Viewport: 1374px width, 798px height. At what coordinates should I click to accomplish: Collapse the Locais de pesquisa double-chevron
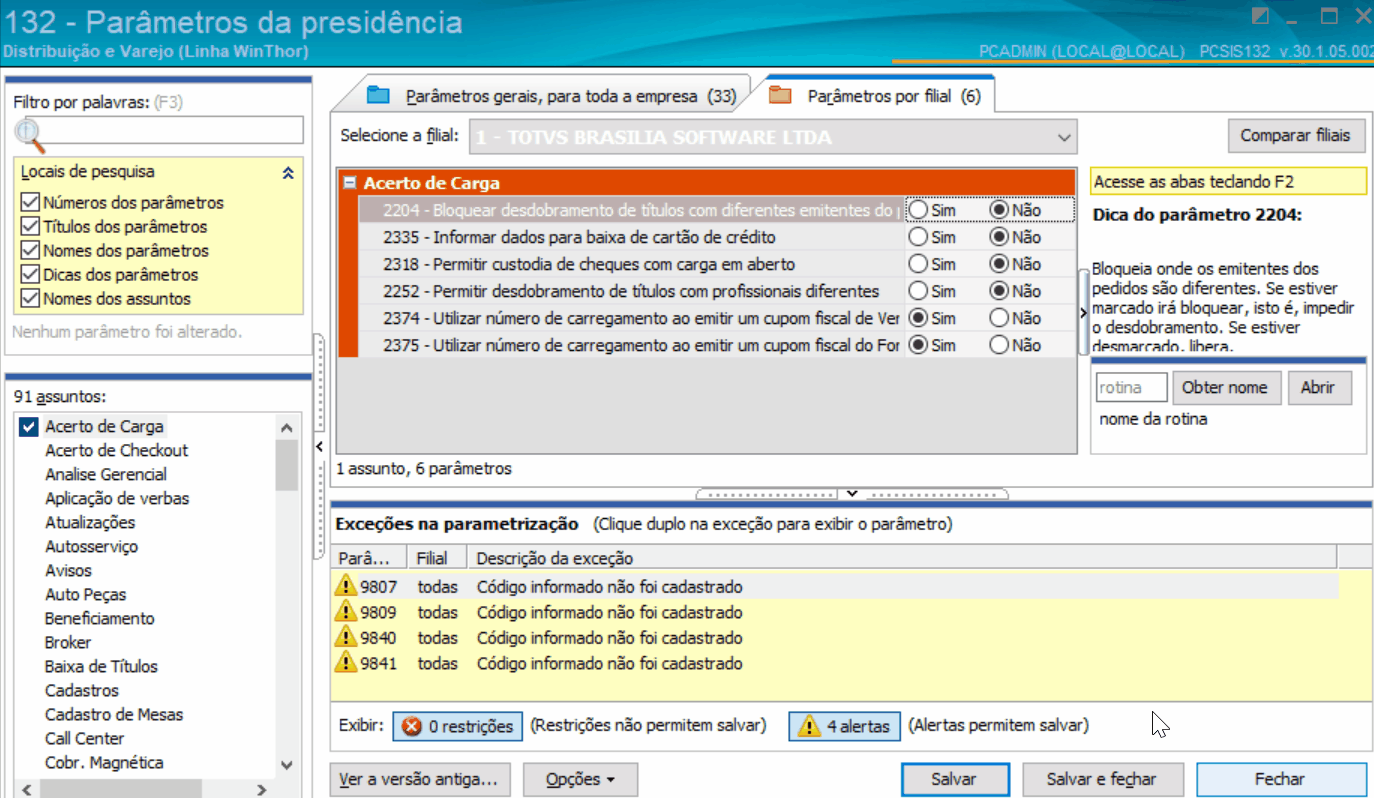(288, 173)
